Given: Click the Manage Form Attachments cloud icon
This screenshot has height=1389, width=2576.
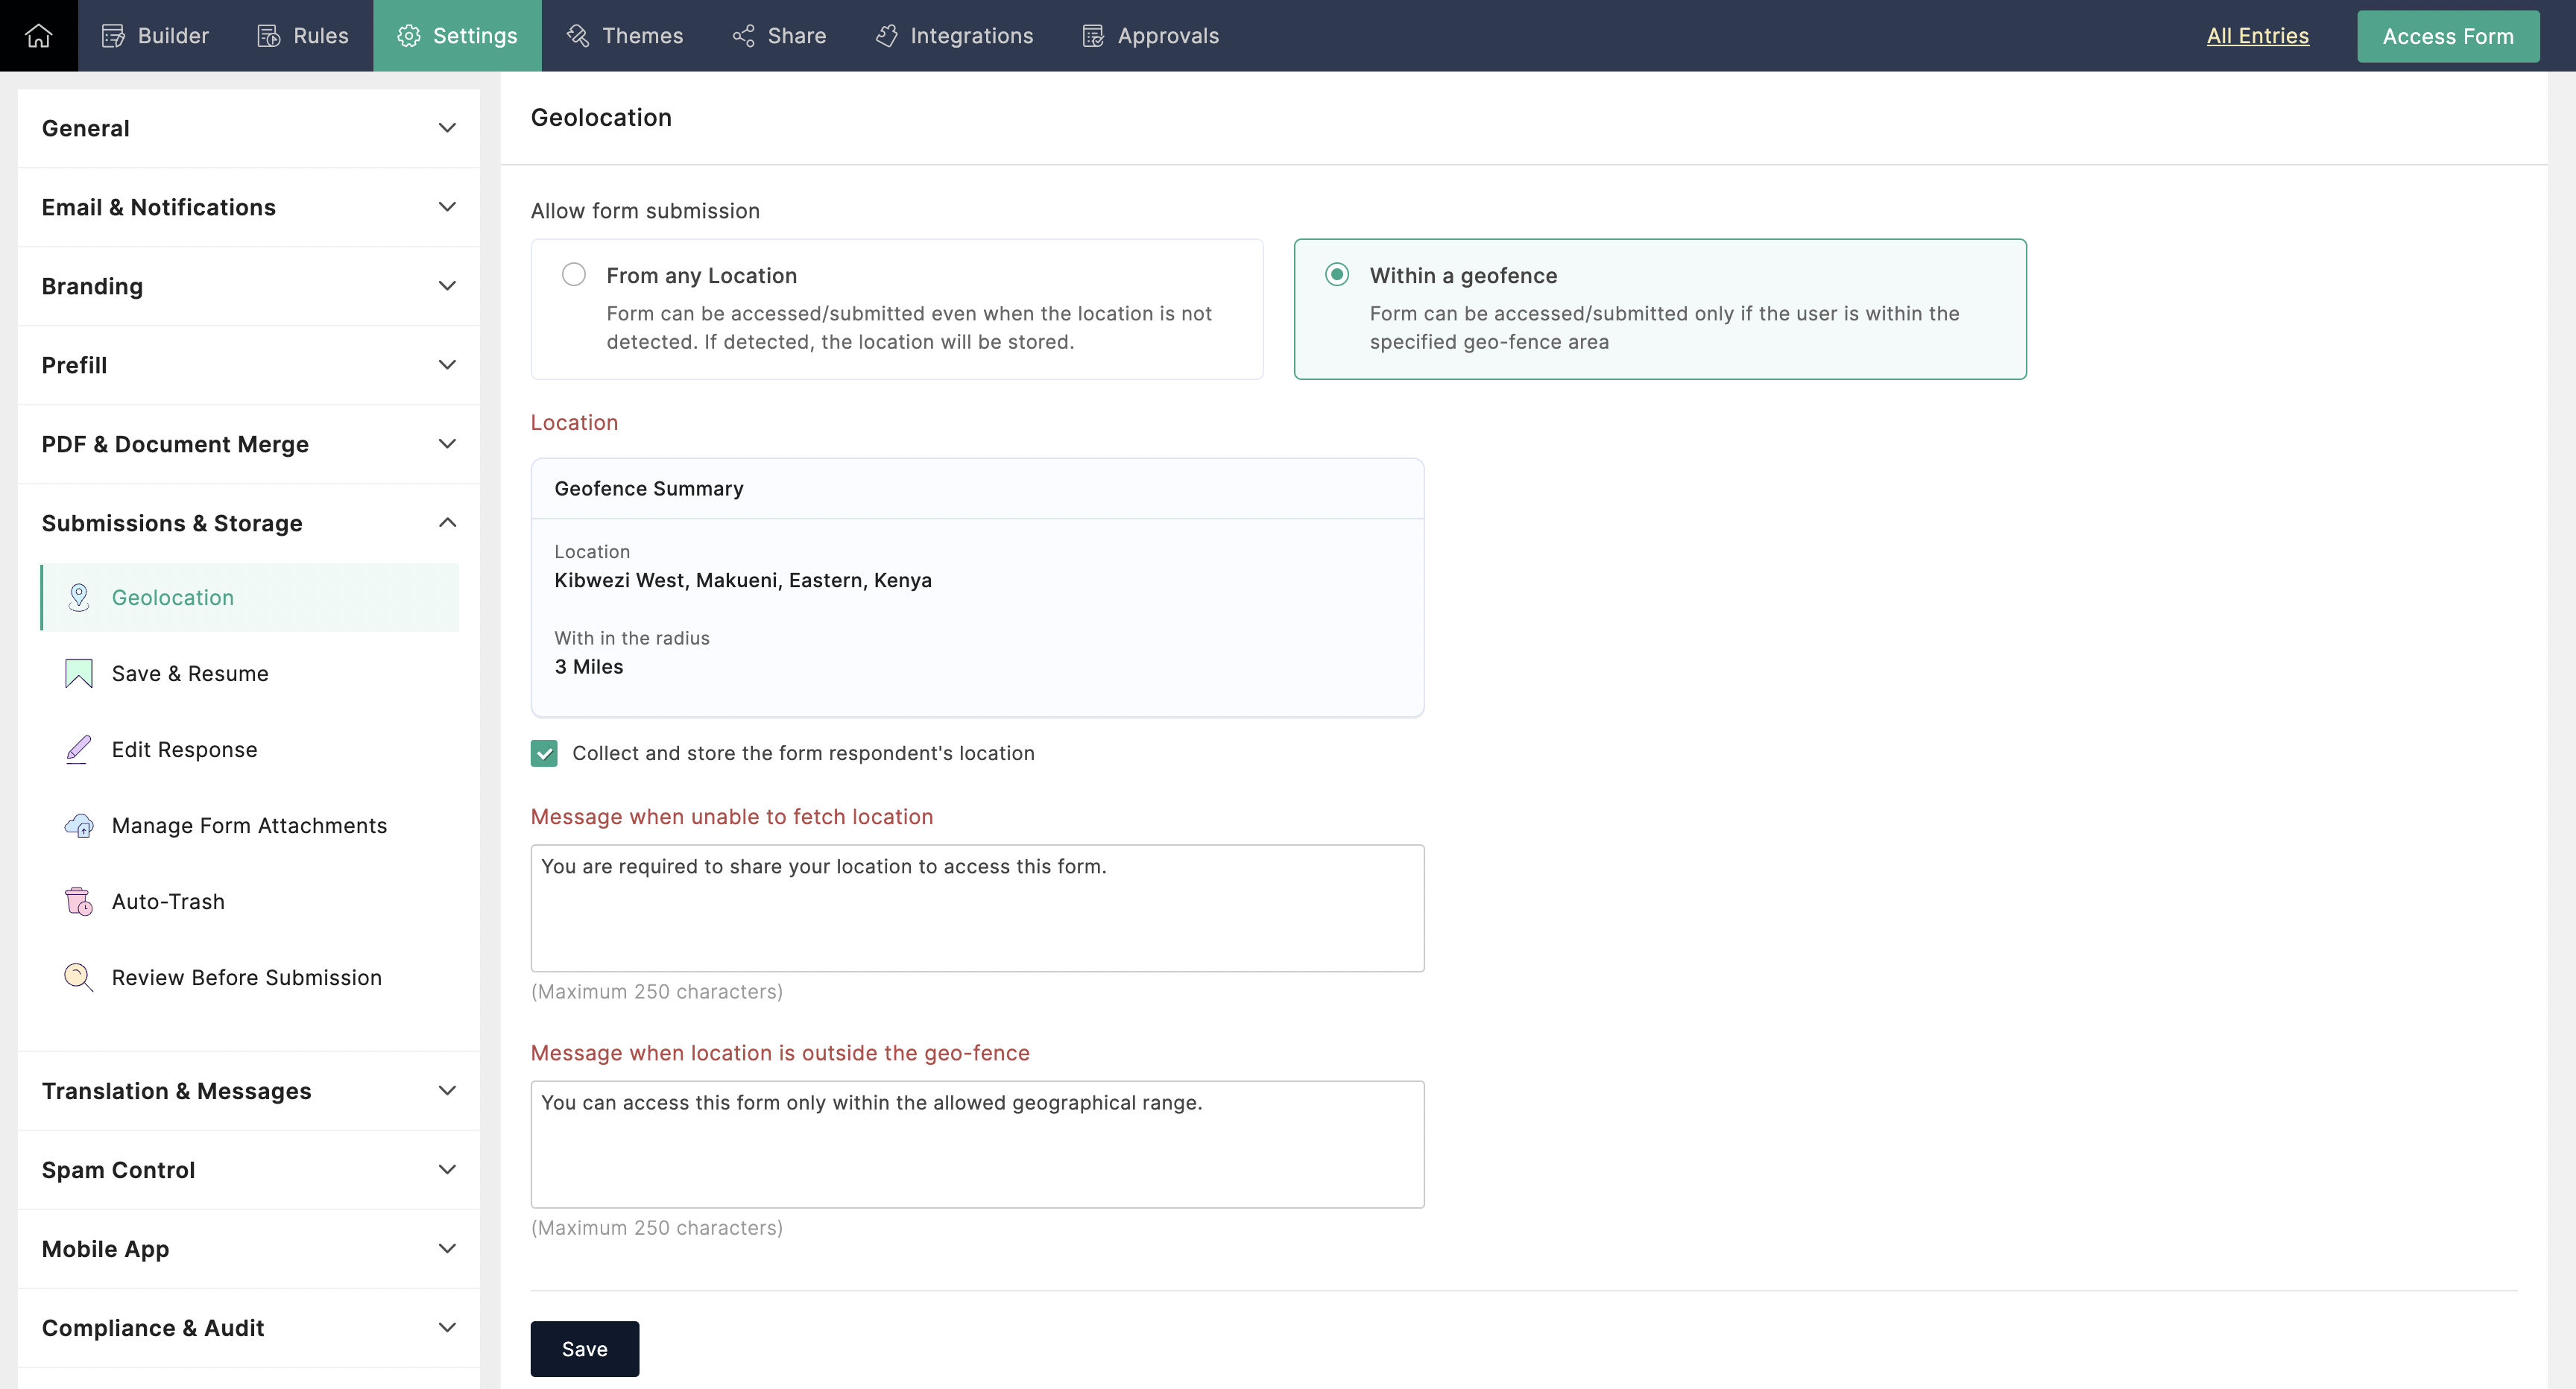Looking at the screenshot, I should coord(79,825).
